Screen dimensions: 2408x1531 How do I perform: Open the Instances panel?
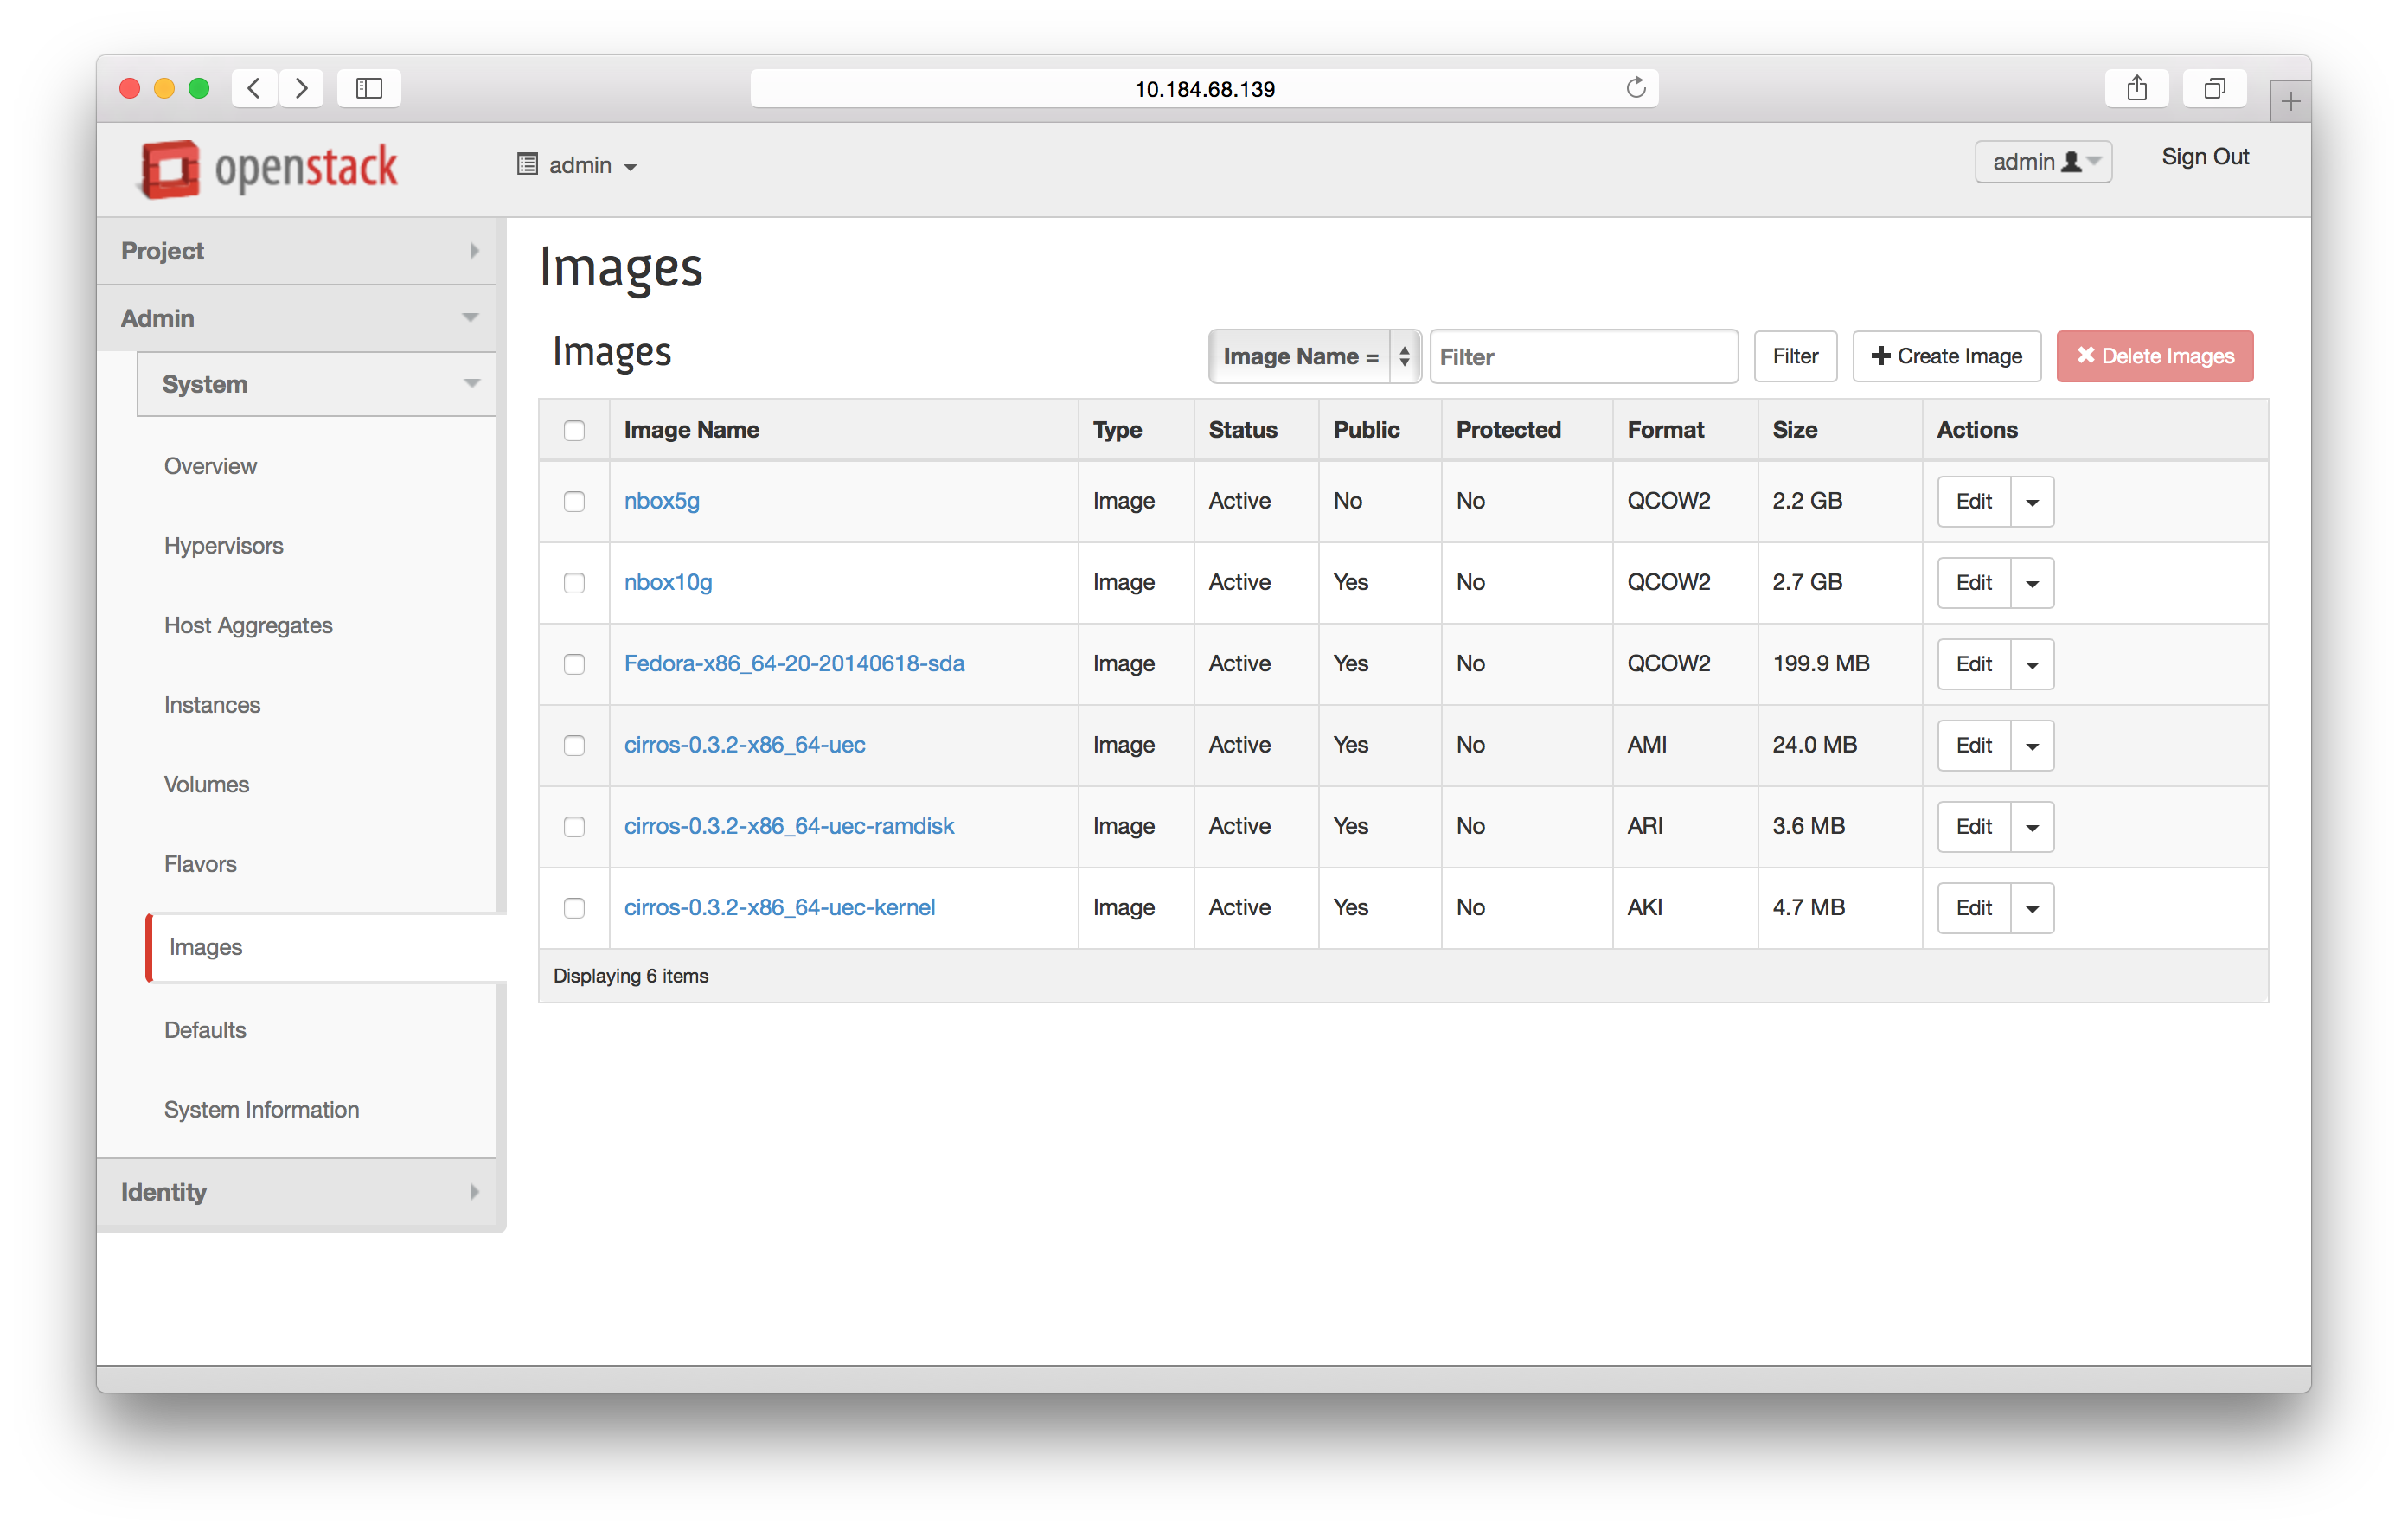pyautogui.click(x=212, y=705)
